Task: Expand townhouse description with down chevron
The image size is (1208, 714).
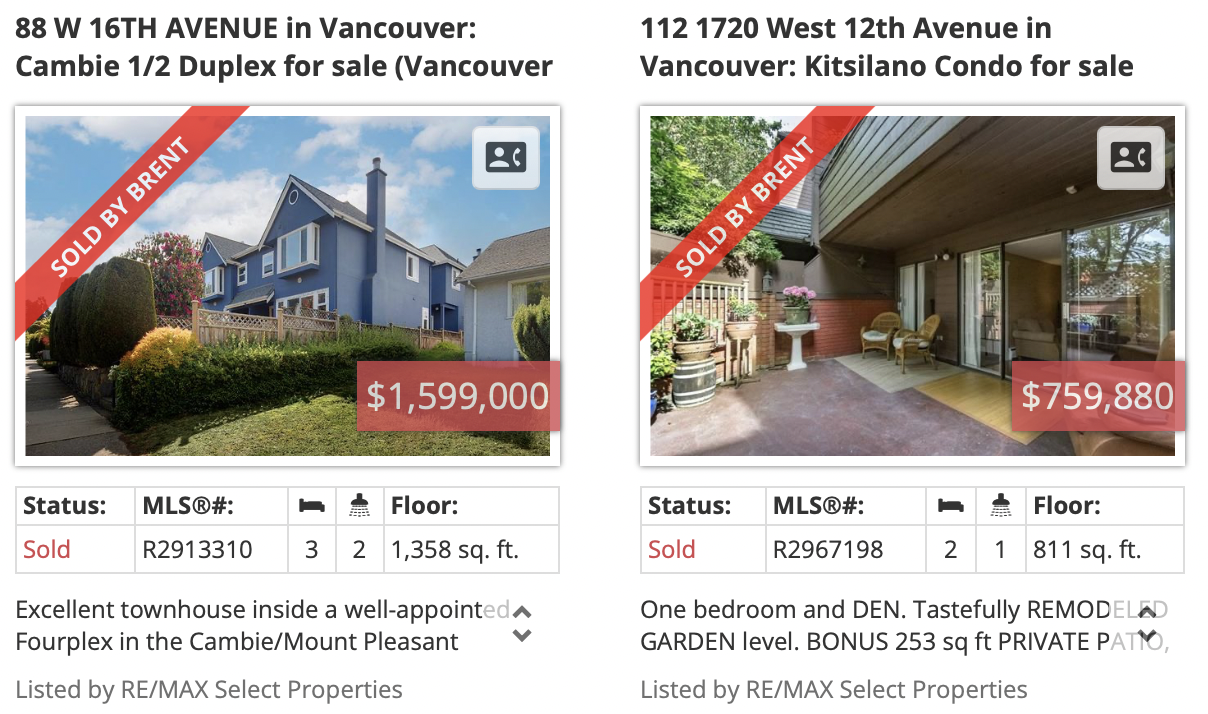Action: (x=522, y=635)
